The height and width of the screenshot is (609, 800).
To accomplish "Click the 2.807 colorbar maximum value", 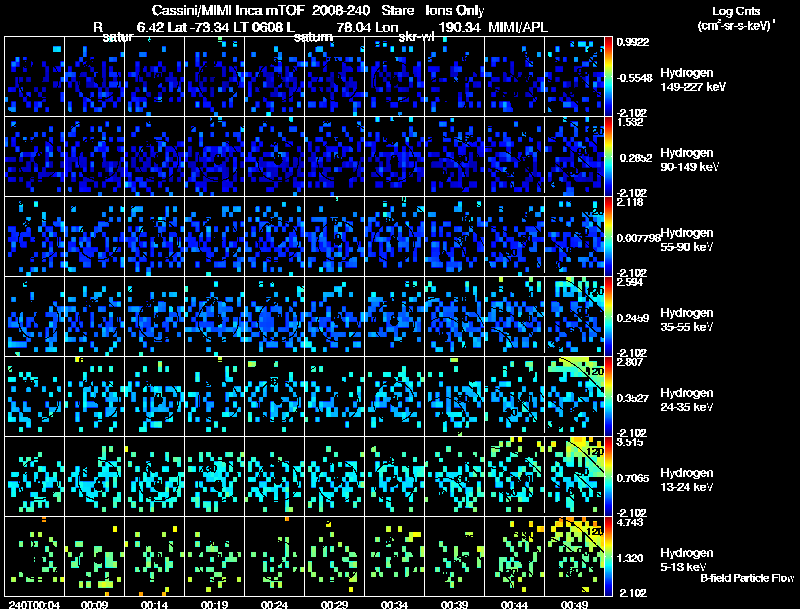I will (630, 363).
